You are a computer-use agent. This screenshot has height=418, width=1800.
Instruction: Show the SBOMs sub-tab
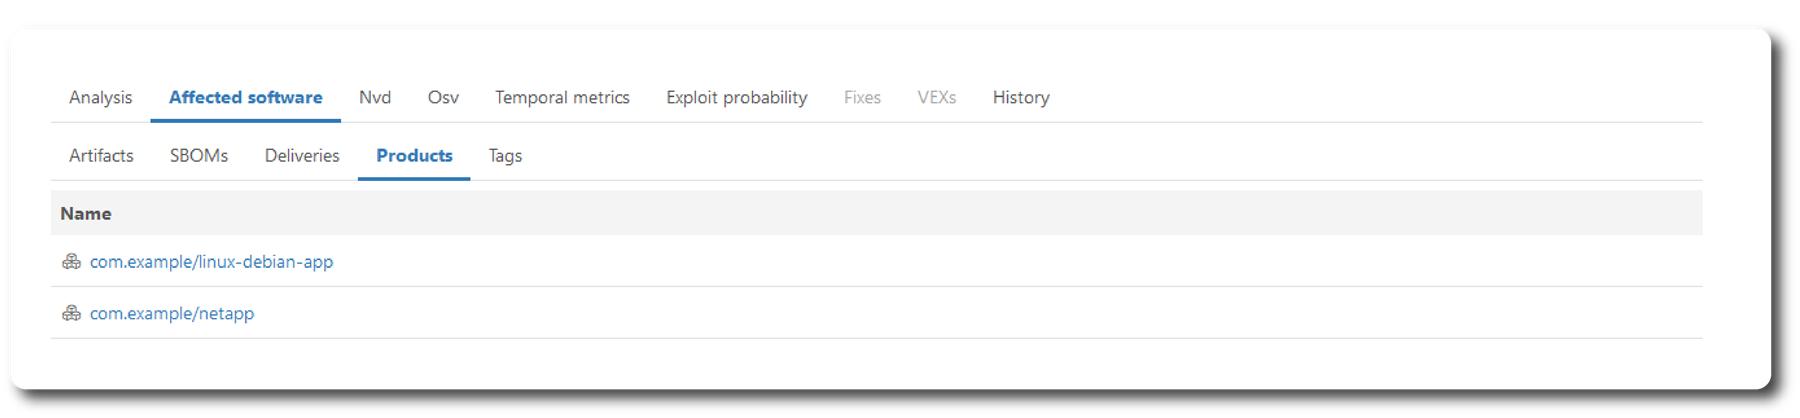click(x=199, y=156)
